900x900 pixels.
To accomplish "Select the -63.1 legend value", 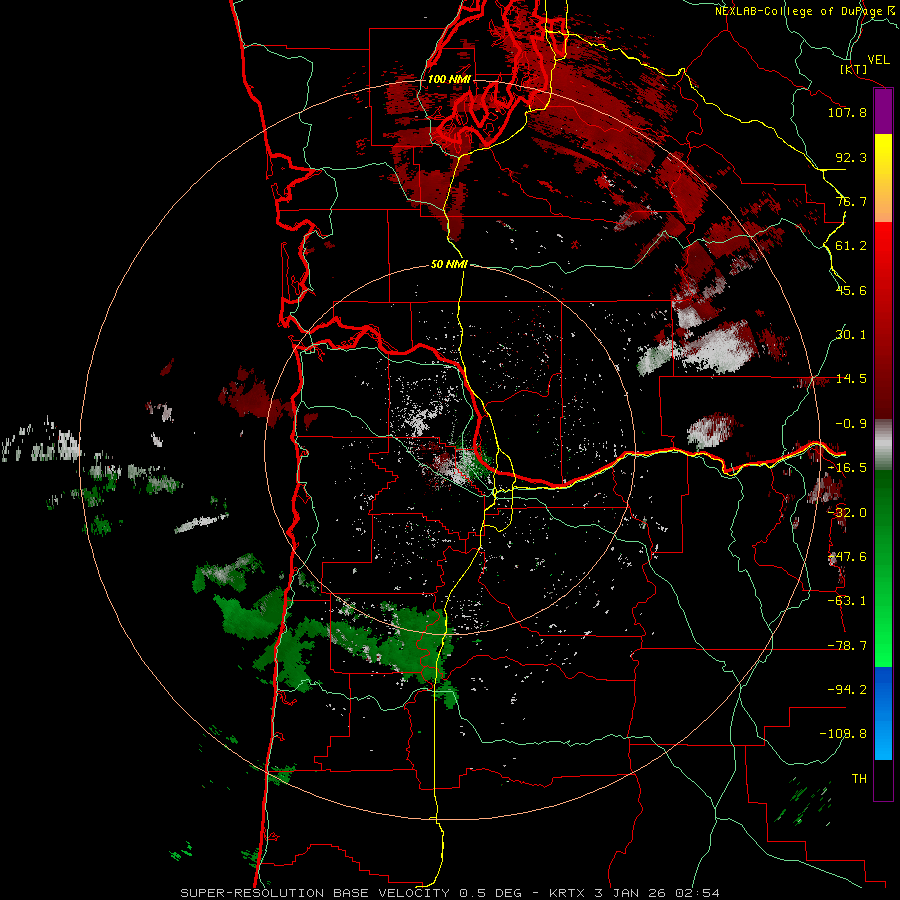I will pos(847,601).
